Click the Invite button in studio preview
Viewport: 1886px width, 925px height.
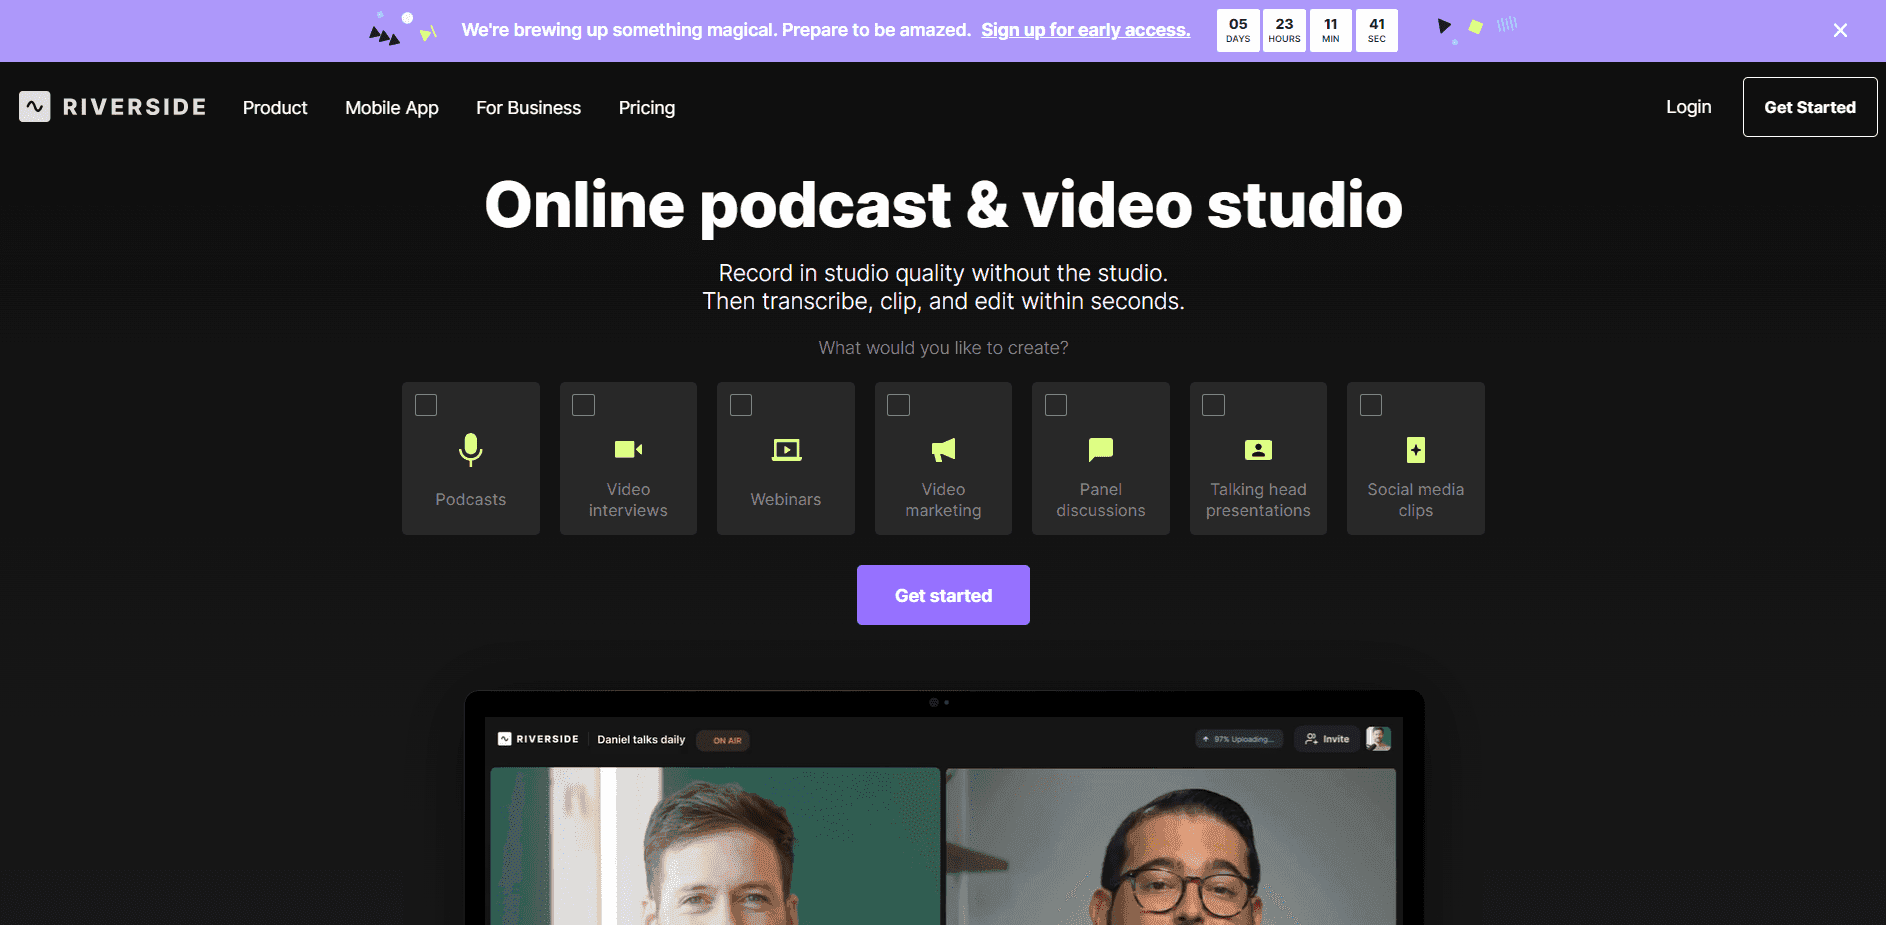point(1327,739)
